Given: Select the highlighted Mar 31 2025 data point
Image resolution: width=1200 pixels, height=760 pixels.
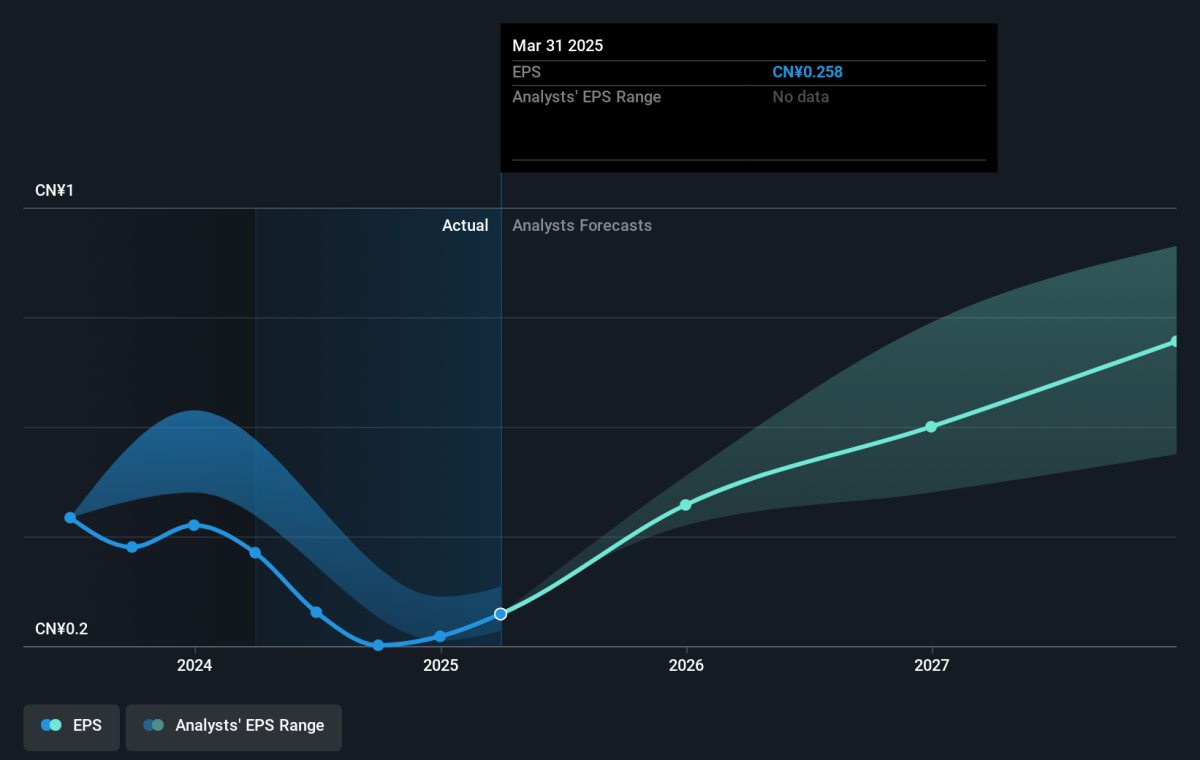Looking at the screenshot, I should (500, 614).
